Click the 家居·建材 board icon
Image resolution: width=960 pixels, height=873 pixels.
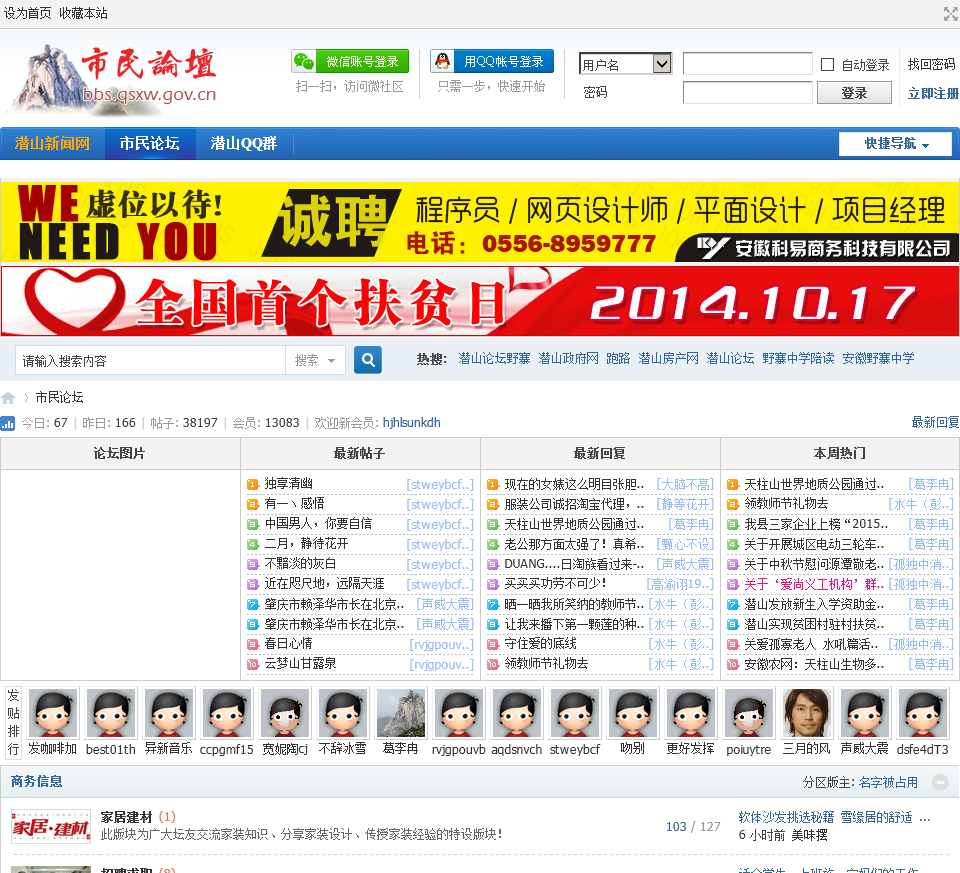51,826
